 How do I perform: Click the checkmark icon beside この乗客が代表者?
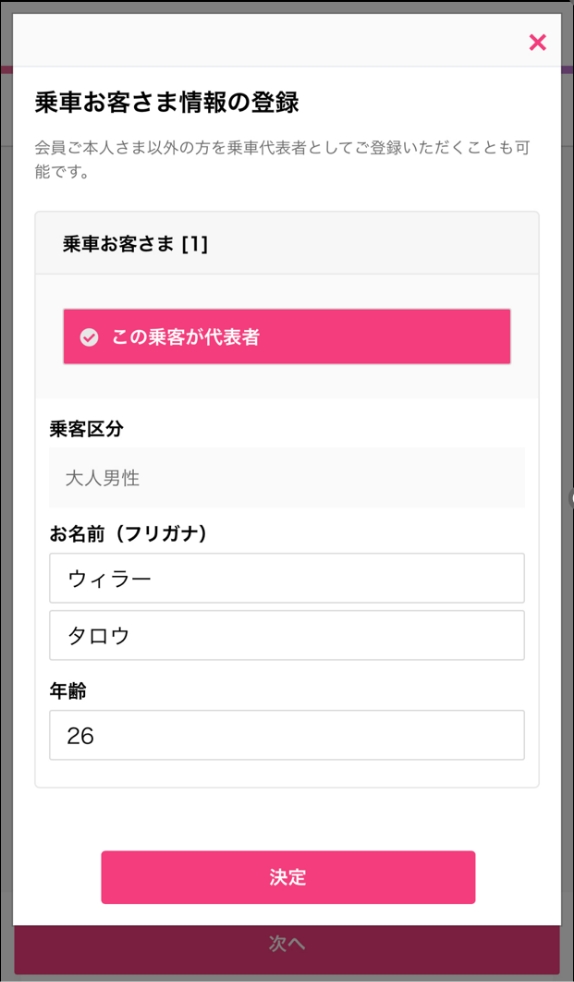(x=89, y=338)
